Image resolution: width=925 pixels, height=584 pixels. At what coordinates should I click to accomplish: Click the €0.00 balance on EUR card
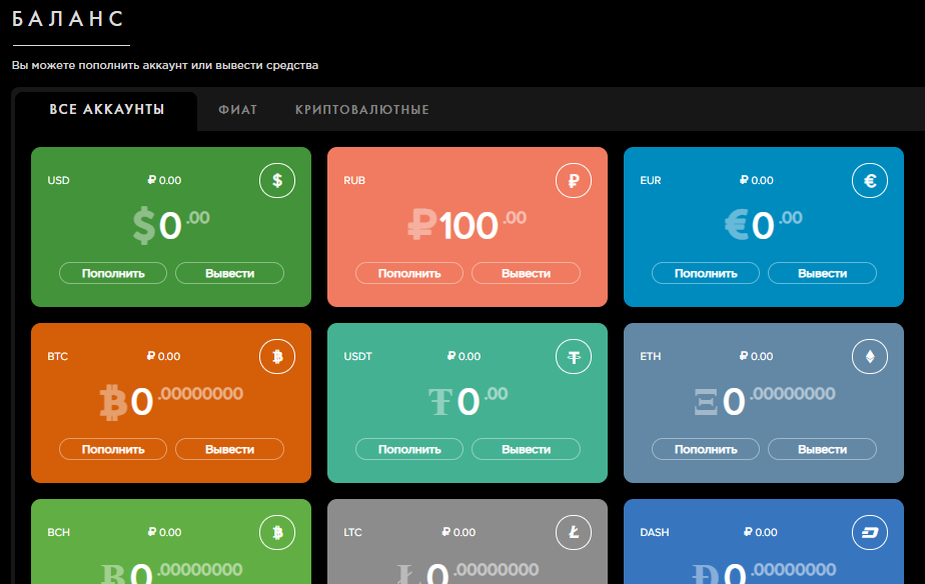(x=763, y=225)
